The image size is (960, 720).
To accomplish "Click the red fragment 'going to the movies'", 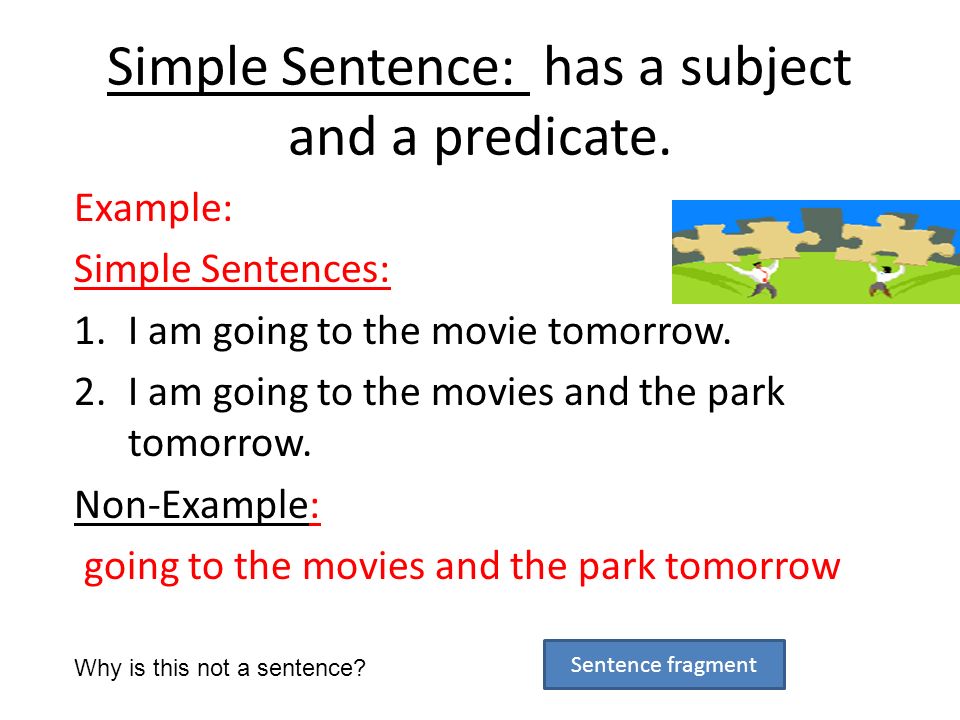I will tap(253, 566).
